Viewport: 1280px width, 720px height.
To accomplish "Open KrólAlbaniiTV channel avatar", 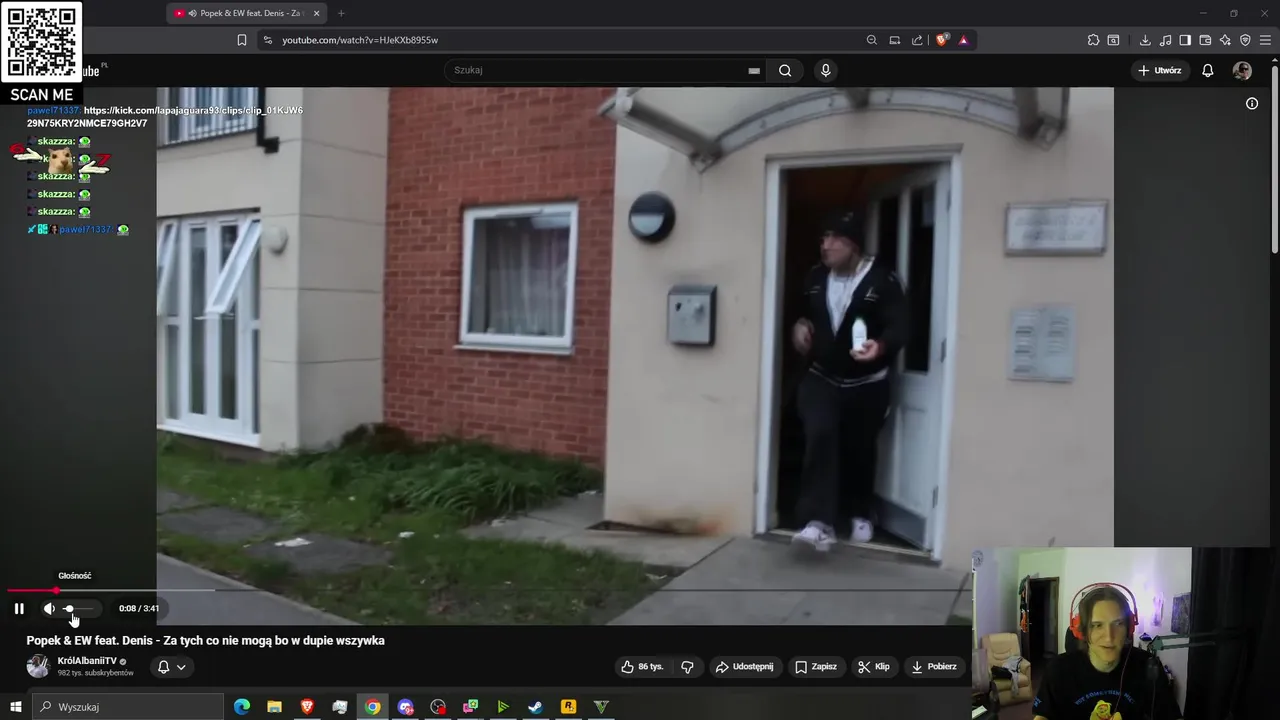I will tap(38, 667).
